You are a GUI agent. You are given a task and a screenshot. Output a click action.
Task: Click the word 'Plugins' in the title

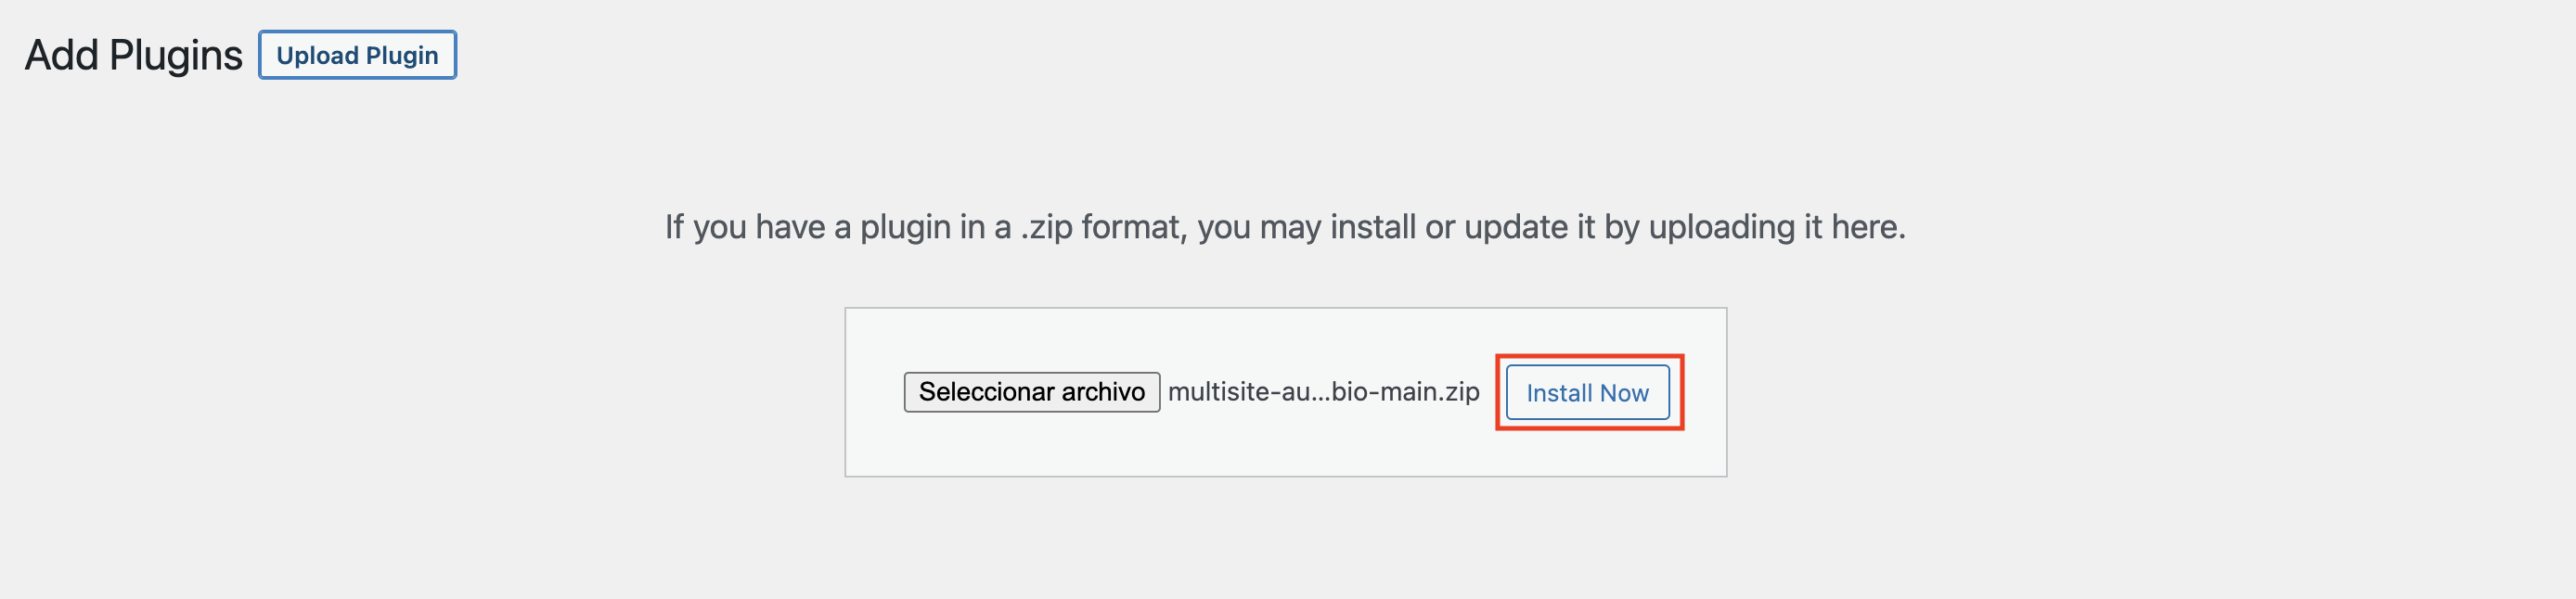175,56
